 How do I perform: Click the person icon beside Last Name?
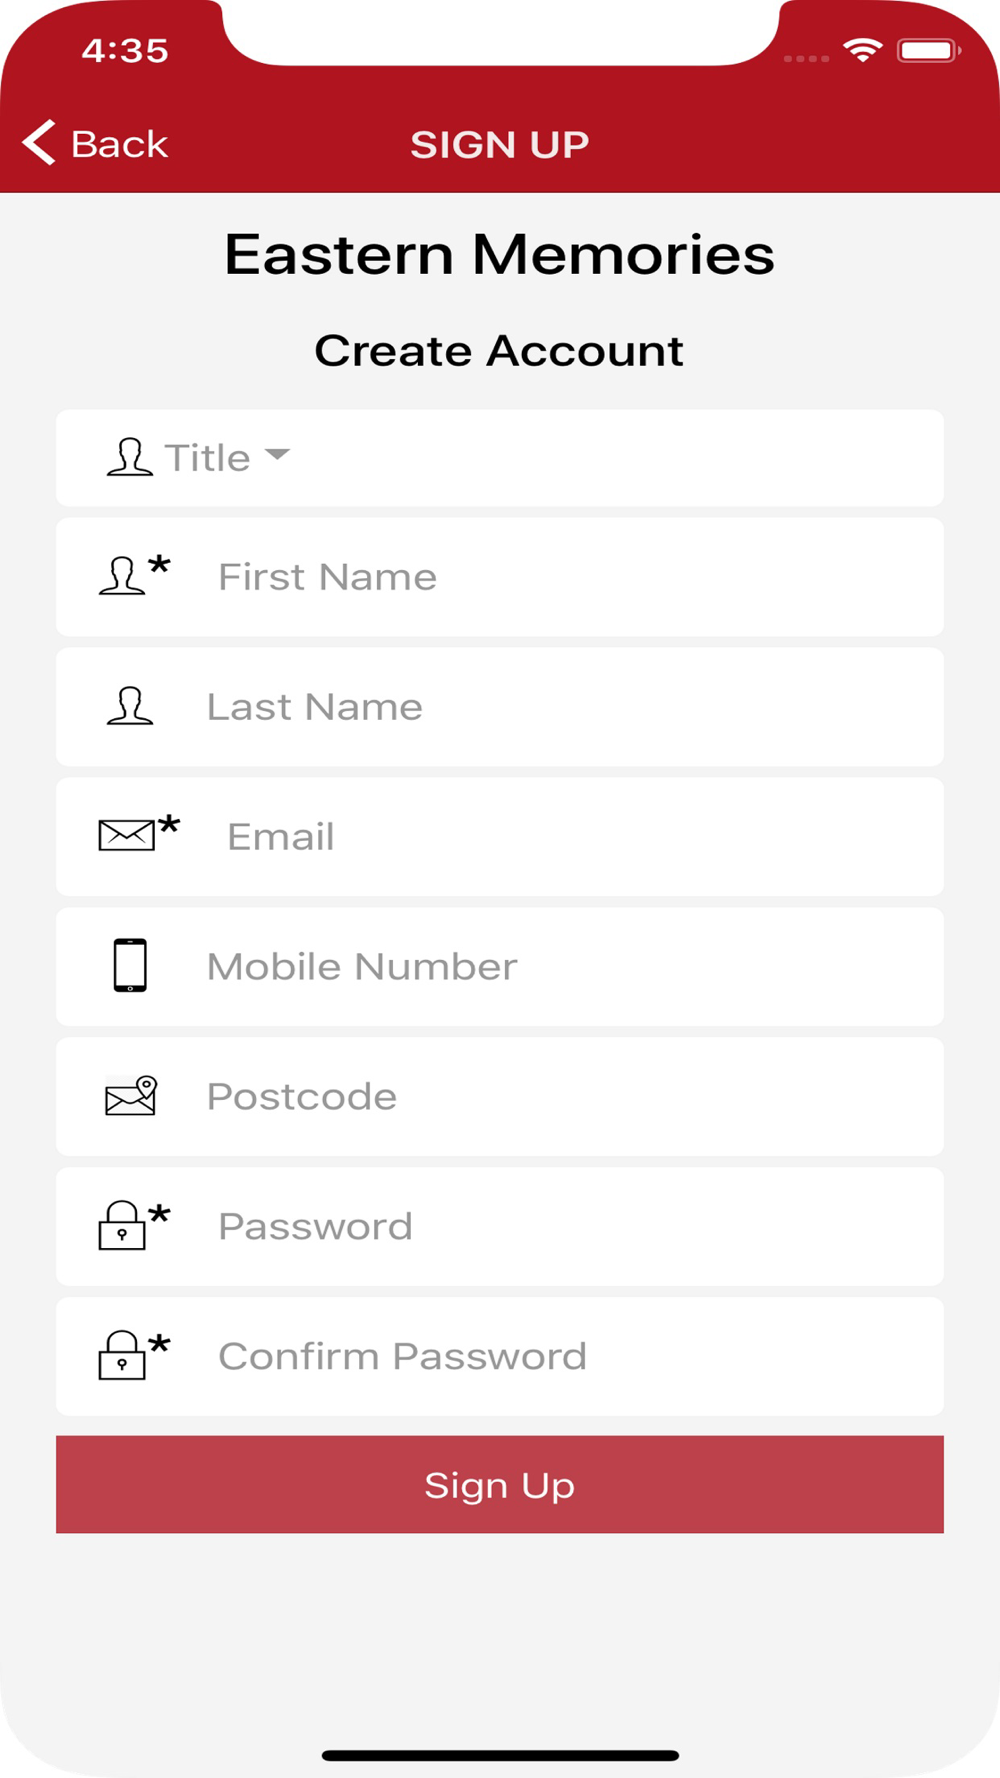pyautogui.click(x=130, y=706)
